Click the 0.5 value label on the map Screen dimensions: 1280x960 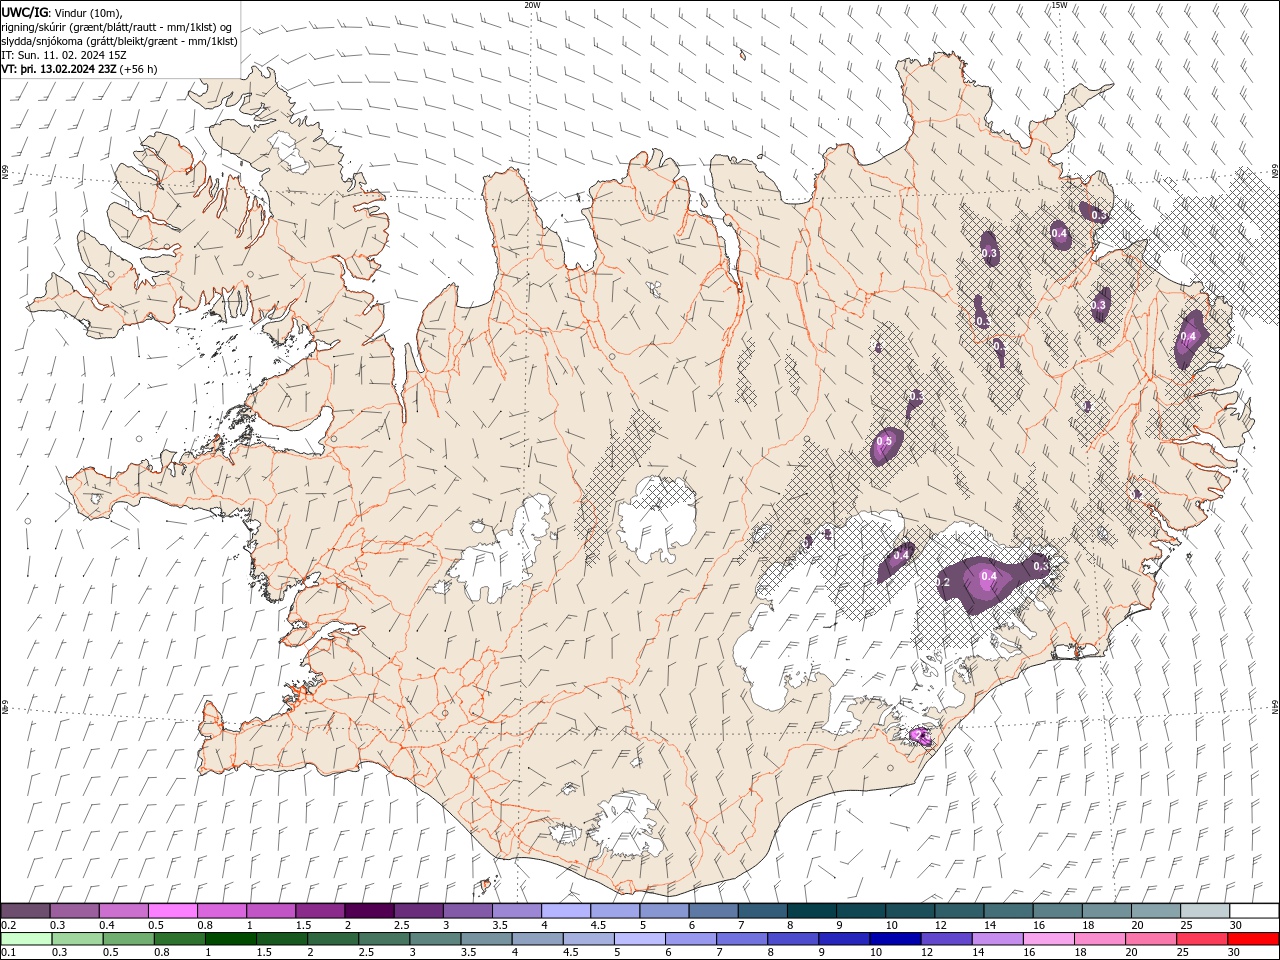(x=884, y=441)
